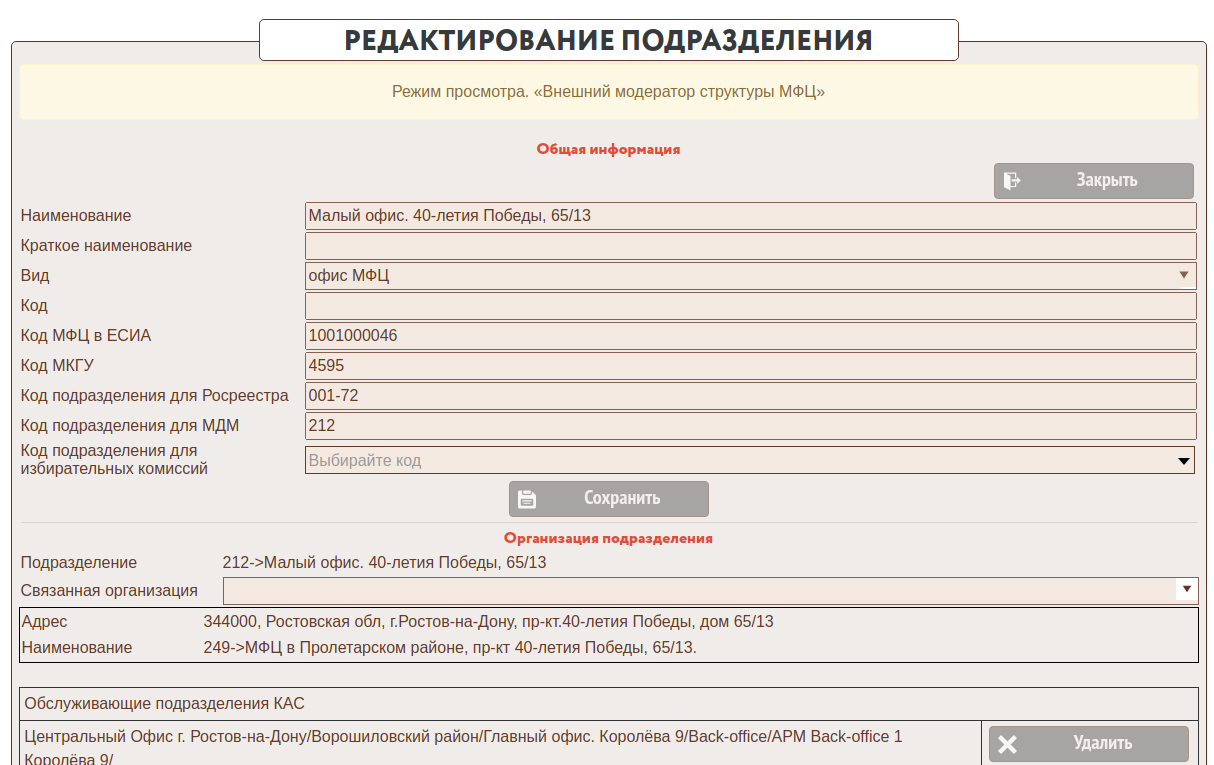Click the empty Код input field
This screenshot has width=1214, height=765.
pos(750,306)
